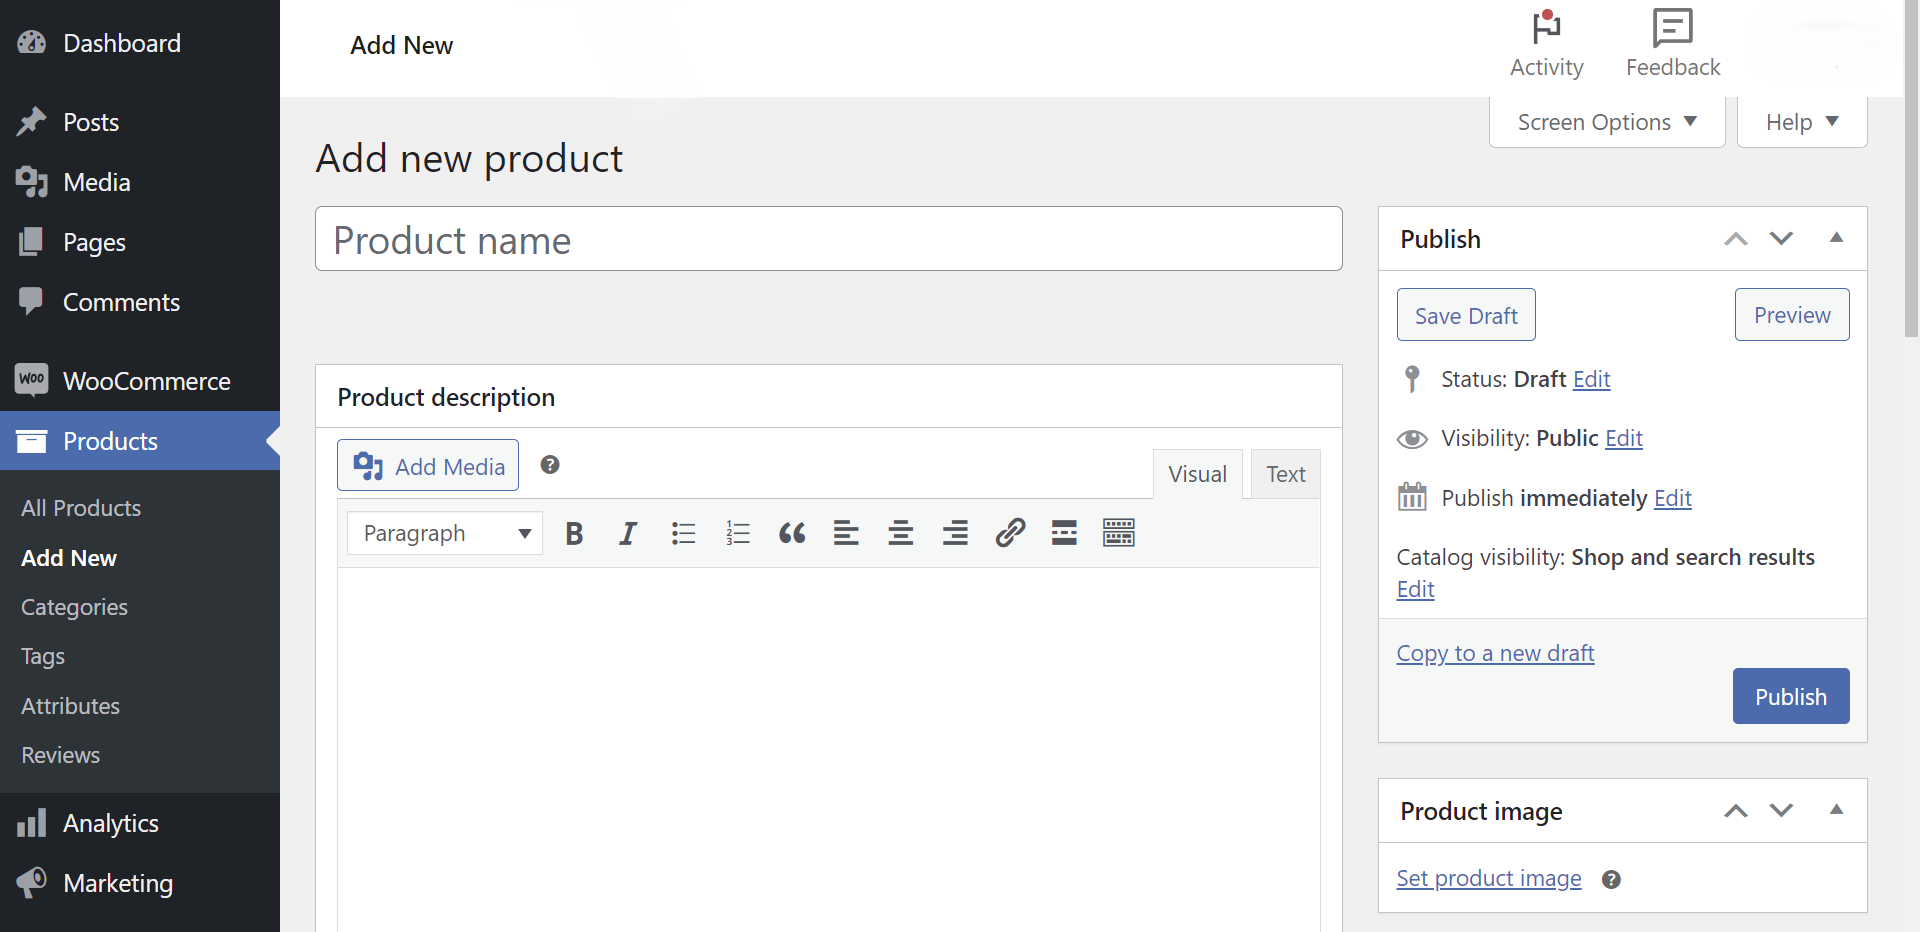Click the Save Draft button
The width and height of the screenshot is (1920, 932).
click(x=1466, y=315)
